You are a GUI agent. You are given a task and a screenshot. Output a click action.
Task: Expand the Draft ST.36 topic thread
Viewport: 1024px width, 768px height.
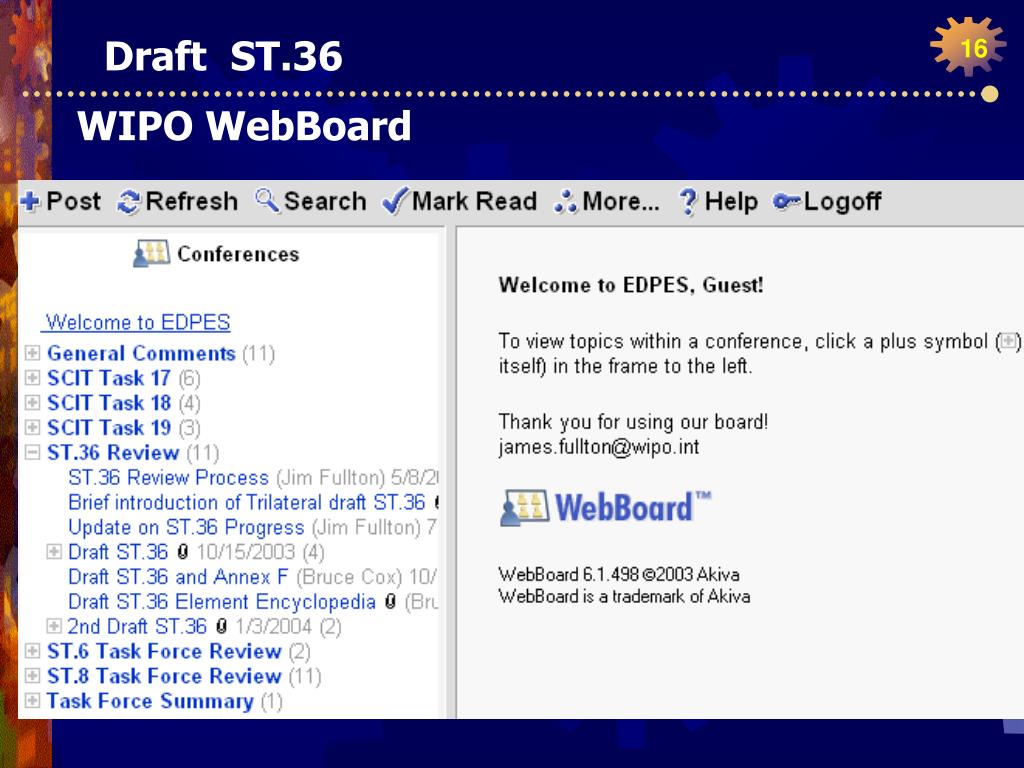[54, 552]
